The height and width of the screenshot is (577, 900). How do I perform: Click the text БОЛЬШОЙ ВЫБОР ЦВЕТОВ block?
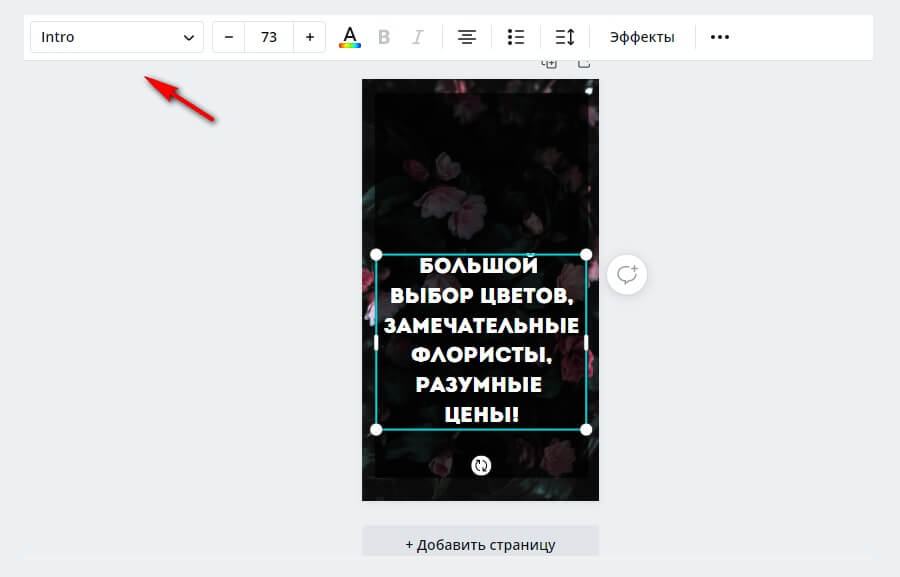pyautogui.click(x=481, y=340)
